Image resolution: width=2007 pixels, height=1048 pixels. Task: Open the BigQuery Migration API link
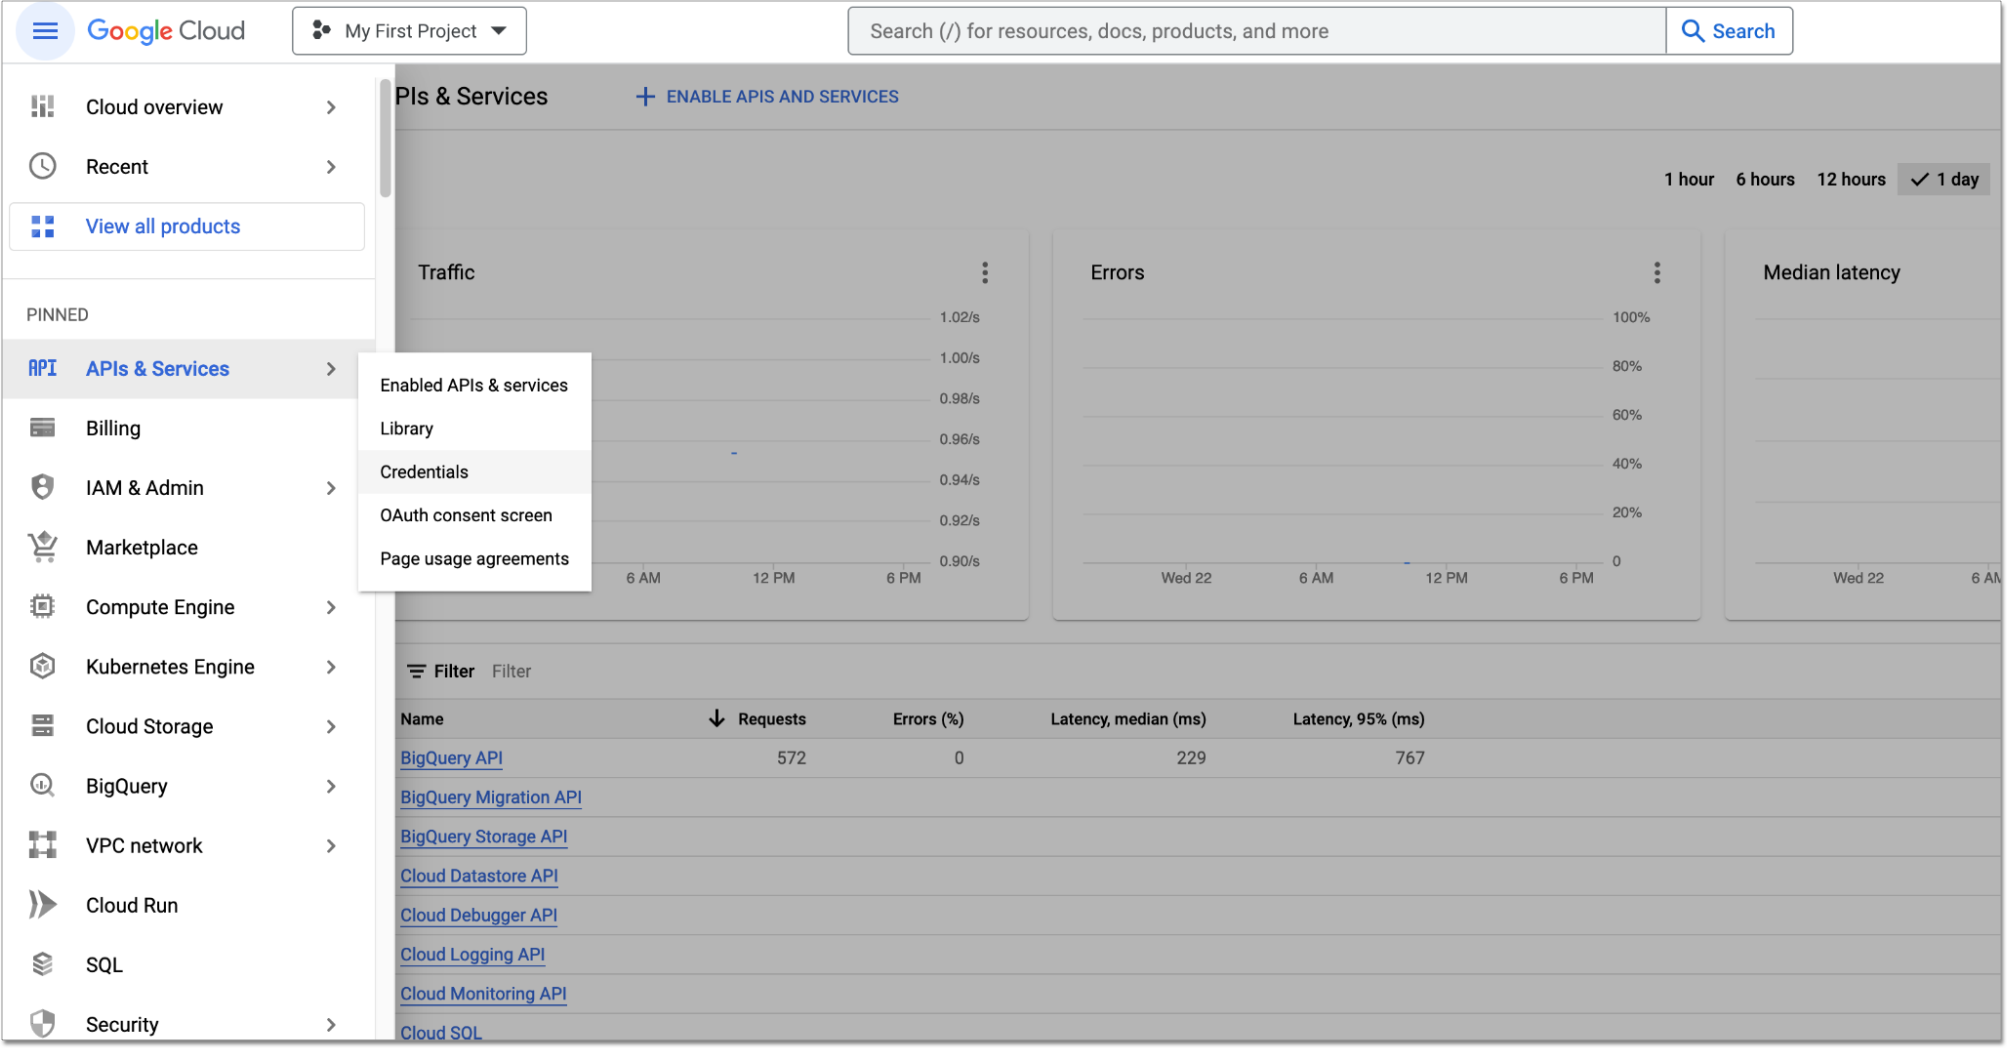[490, 797]
